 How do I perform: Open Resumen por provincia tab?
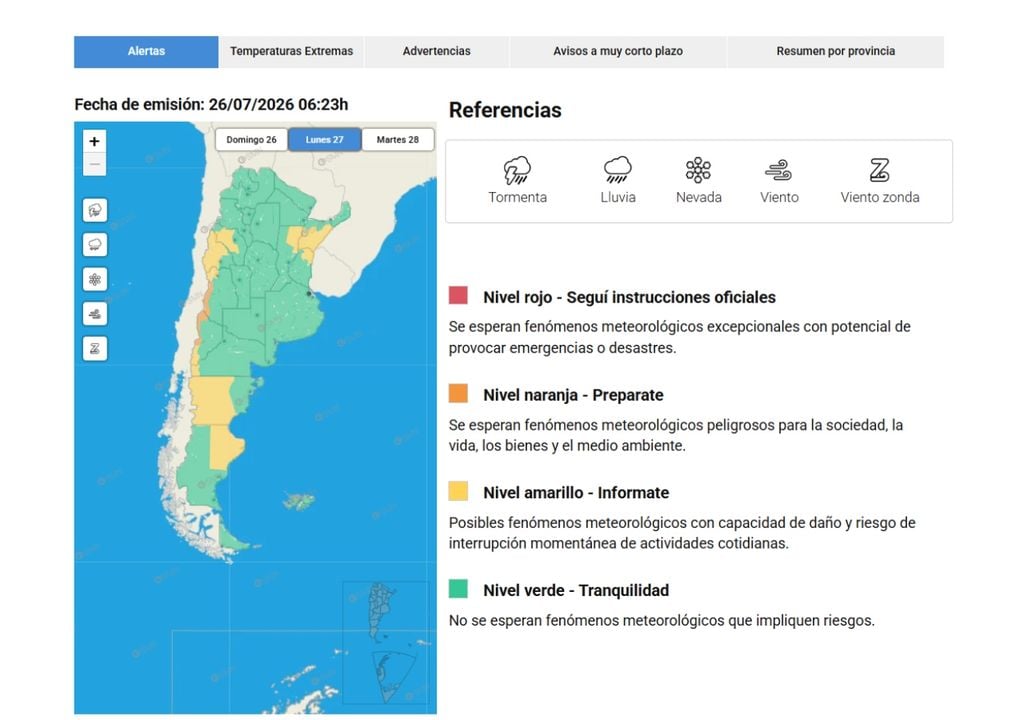click(835, 52)
